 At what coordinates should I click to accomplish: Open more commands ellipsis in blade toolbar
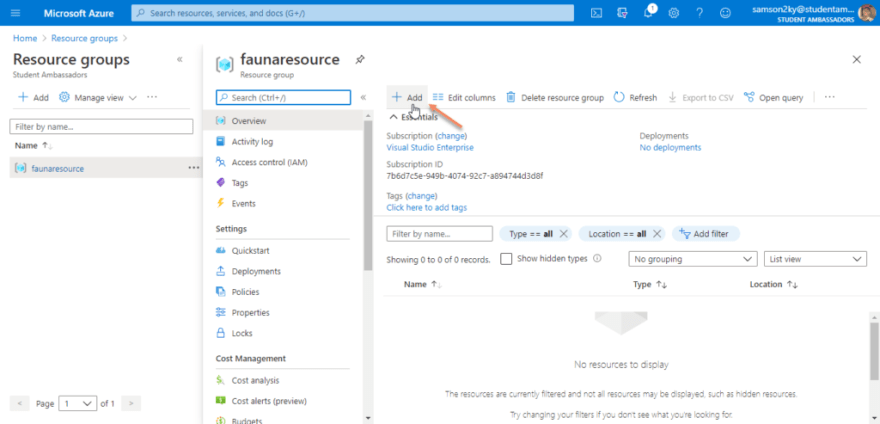pos(829,97)
